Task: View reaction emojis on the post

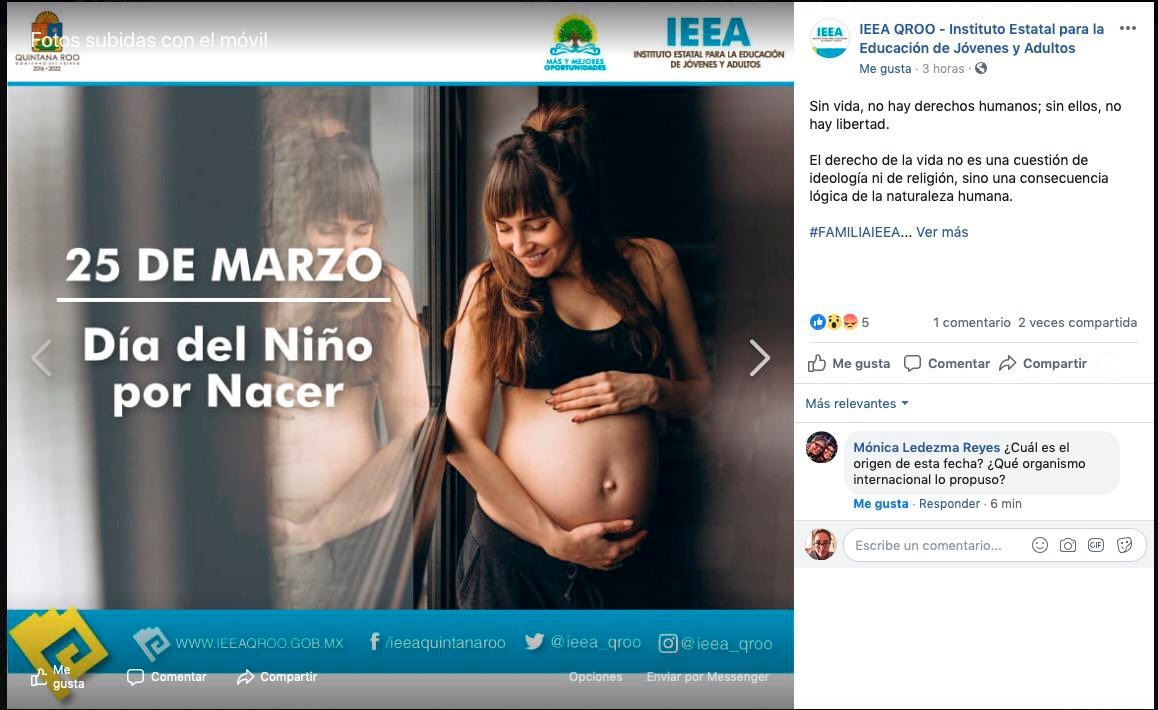Action: pyautogui.click(x=834, y=322)
